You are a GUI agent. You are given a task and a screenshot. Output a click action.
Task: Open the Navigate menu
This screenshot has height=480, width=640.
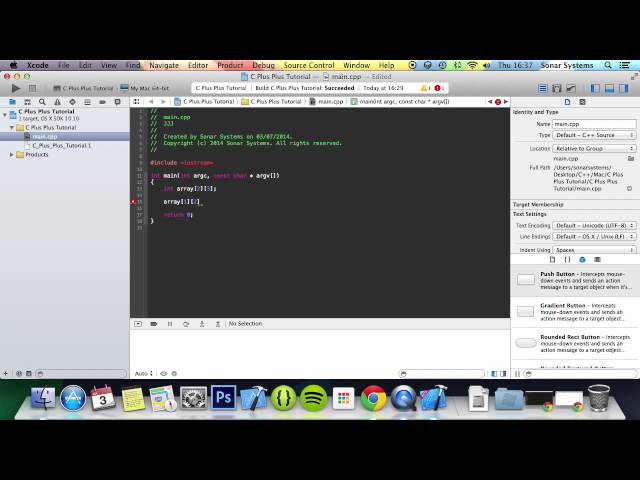click(x=164, y=65)
